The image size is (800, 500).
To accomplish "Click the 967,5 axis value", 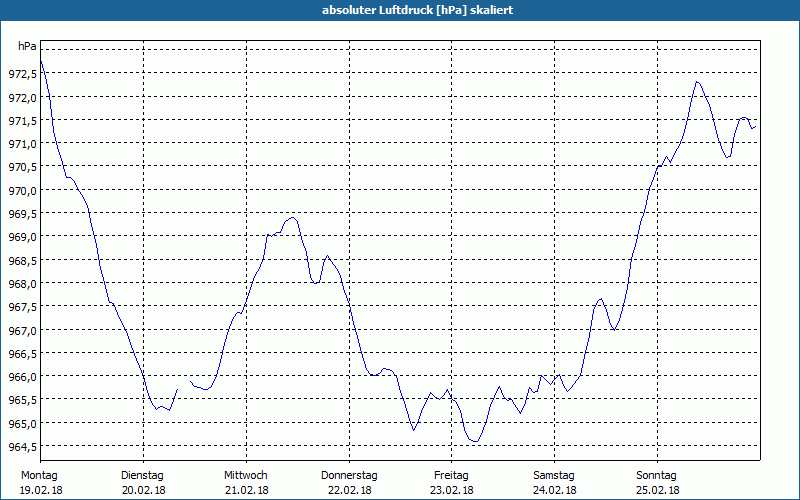I will (x=23, y=307).
